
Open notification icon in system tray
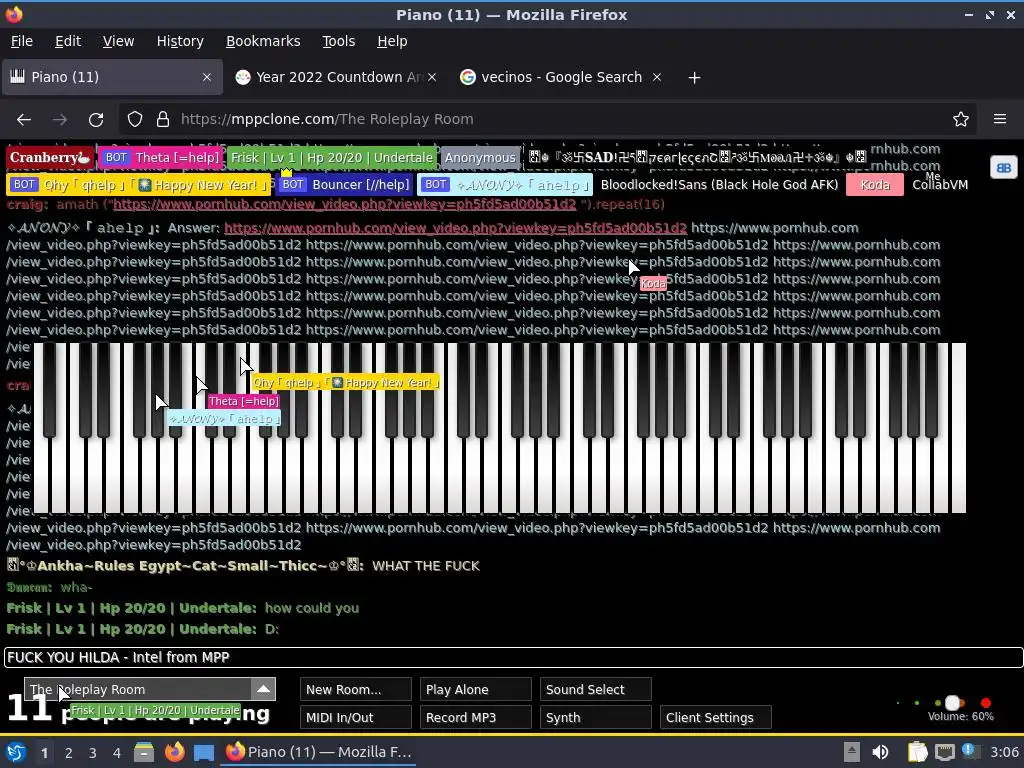(x=970, y=751)
